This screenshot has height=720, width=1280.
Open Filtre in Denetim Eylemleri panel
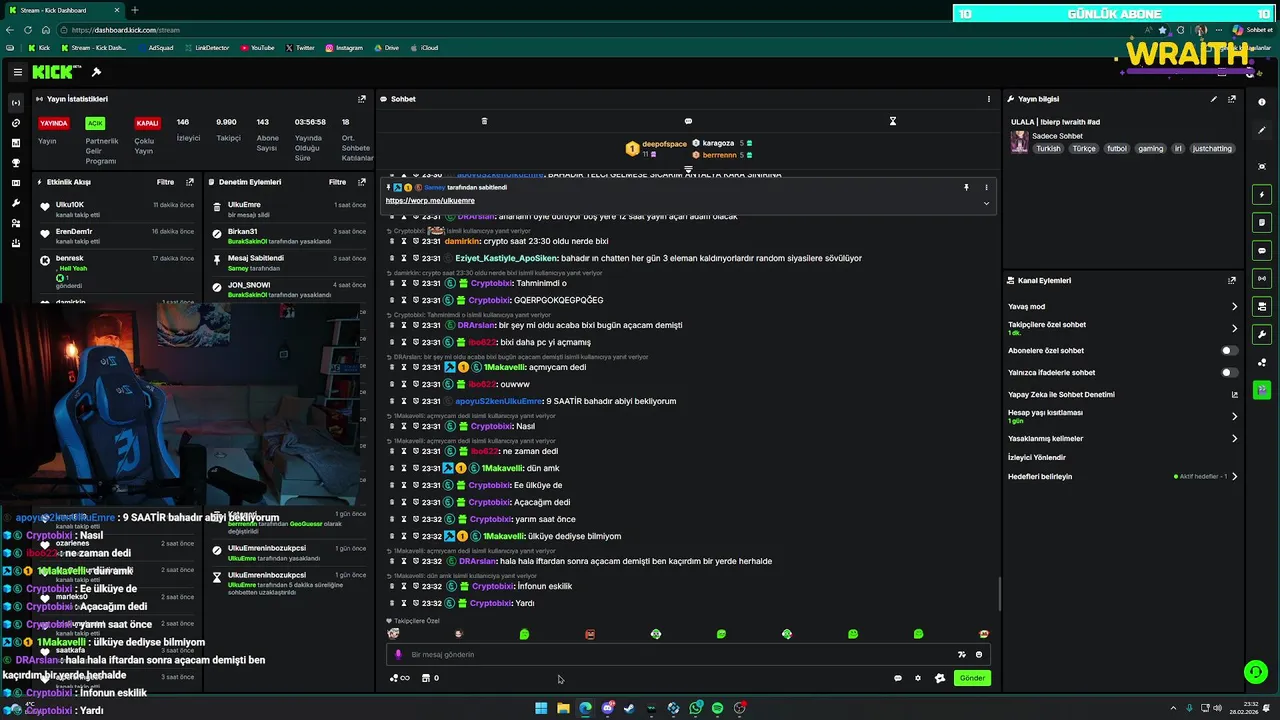click(x=338, y=182)
